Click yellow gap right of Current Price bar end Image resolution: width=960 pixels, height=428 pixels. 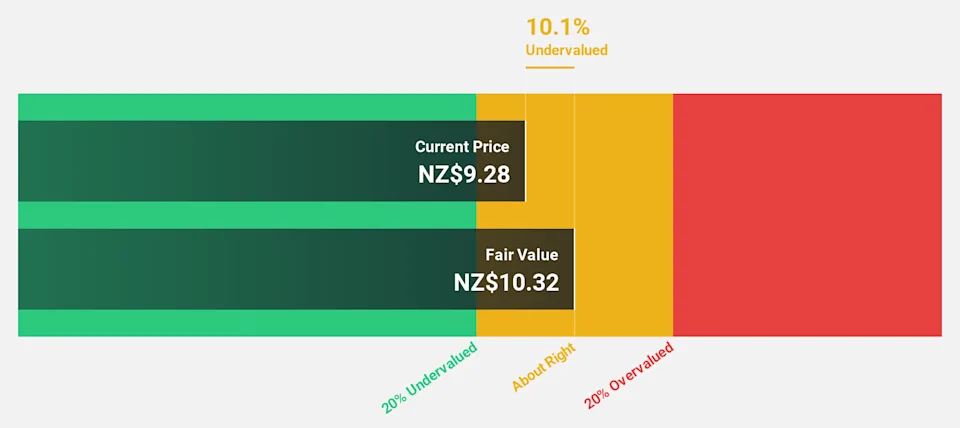pyautogui.click(x=550, y=161)
